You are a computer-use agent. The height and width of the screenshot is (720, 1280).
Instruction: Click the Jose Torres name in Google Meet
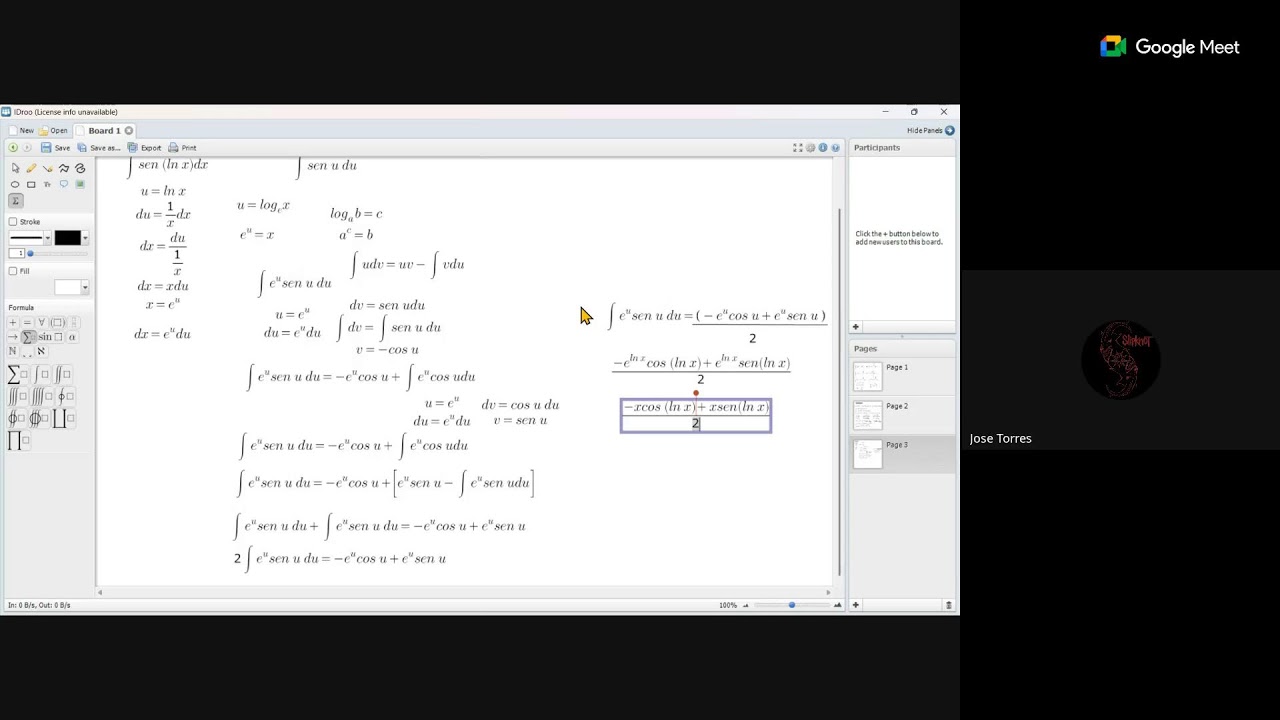[1000, 438]
